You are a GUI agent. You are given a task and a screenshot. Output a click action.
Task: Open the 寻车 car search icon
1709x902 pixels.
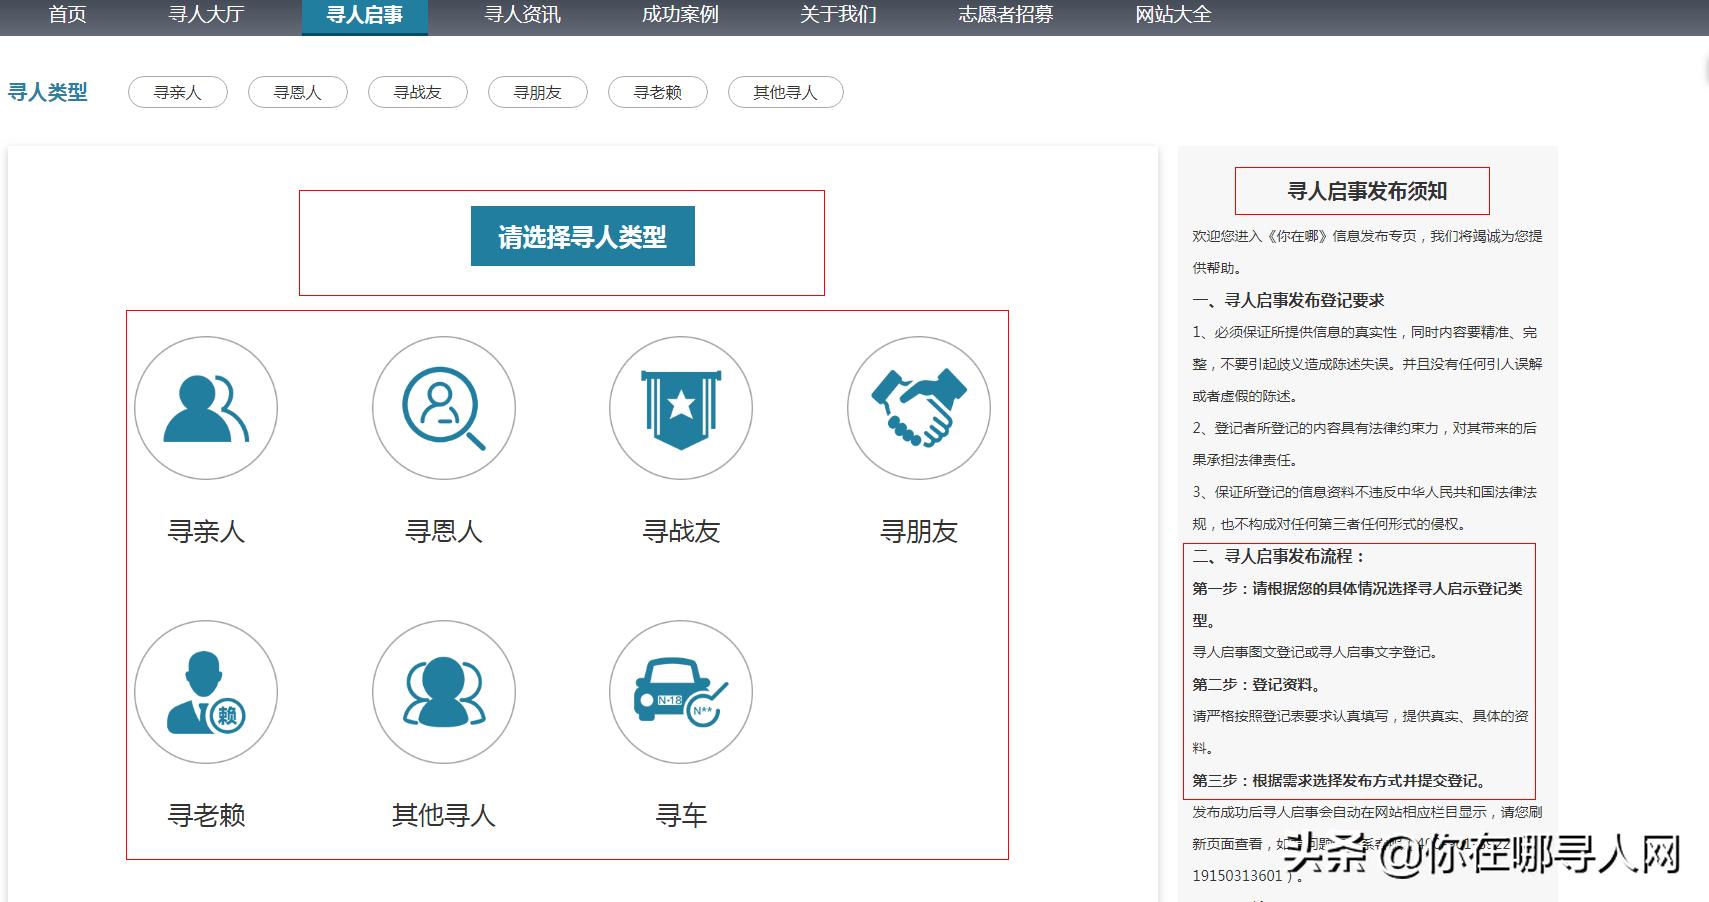[x=680, y=691]
